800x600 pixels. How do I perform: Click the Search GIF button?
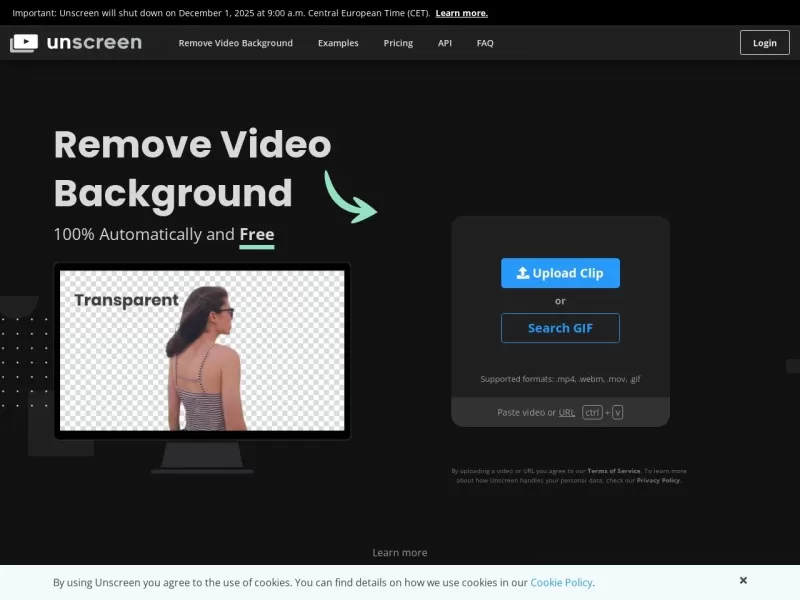point(560,328)
